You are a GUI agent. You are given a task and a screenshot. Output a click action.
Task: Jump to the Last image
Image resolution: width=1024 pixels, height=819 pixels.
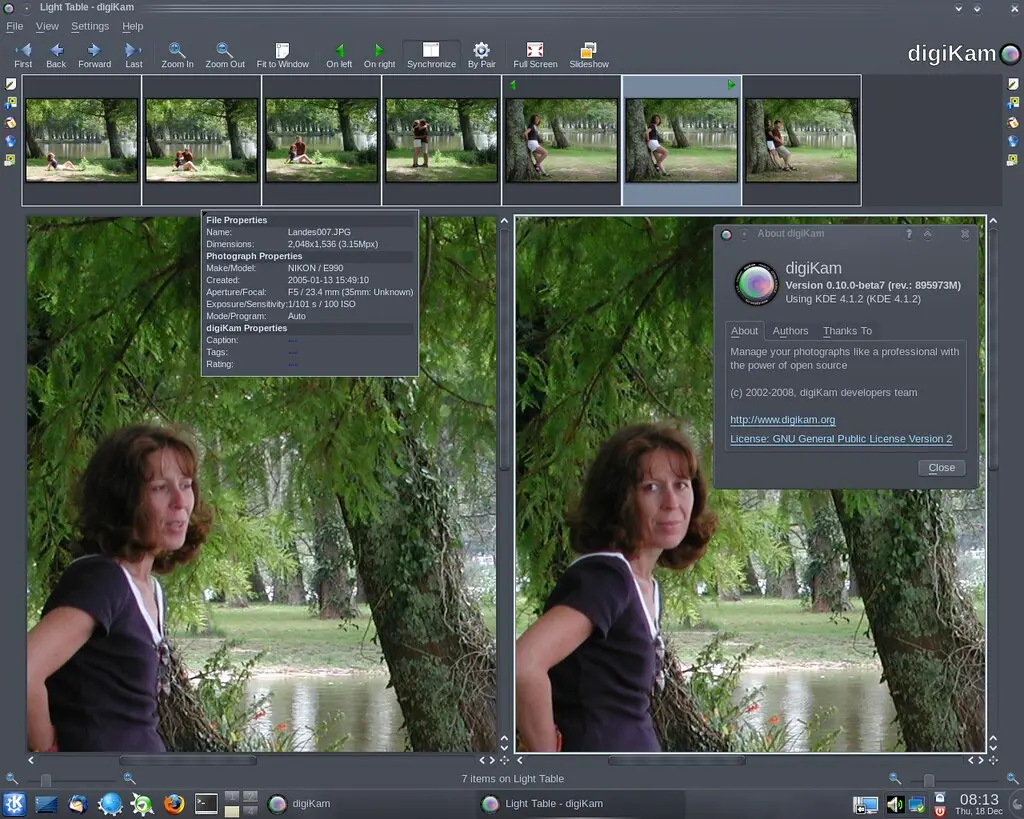(x=133, y=52)
